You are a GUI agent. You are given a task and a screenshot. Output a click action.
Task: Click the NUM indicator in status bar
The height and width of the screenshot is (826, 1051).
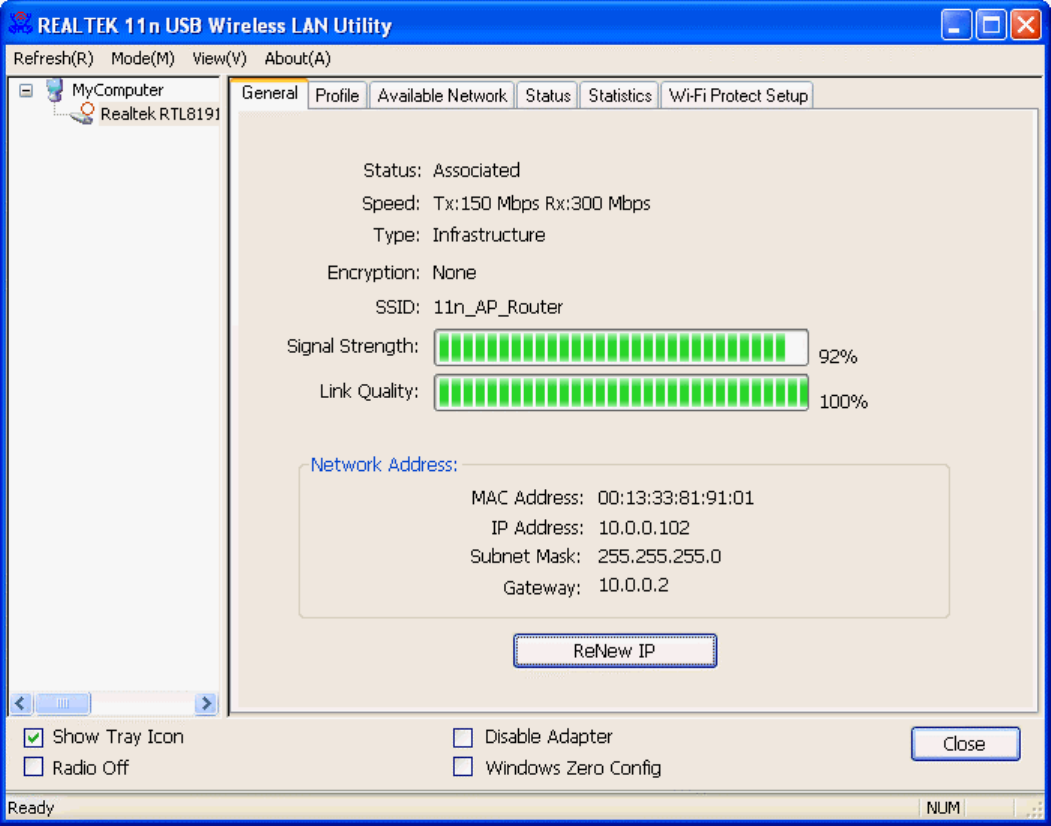[943, 809]
